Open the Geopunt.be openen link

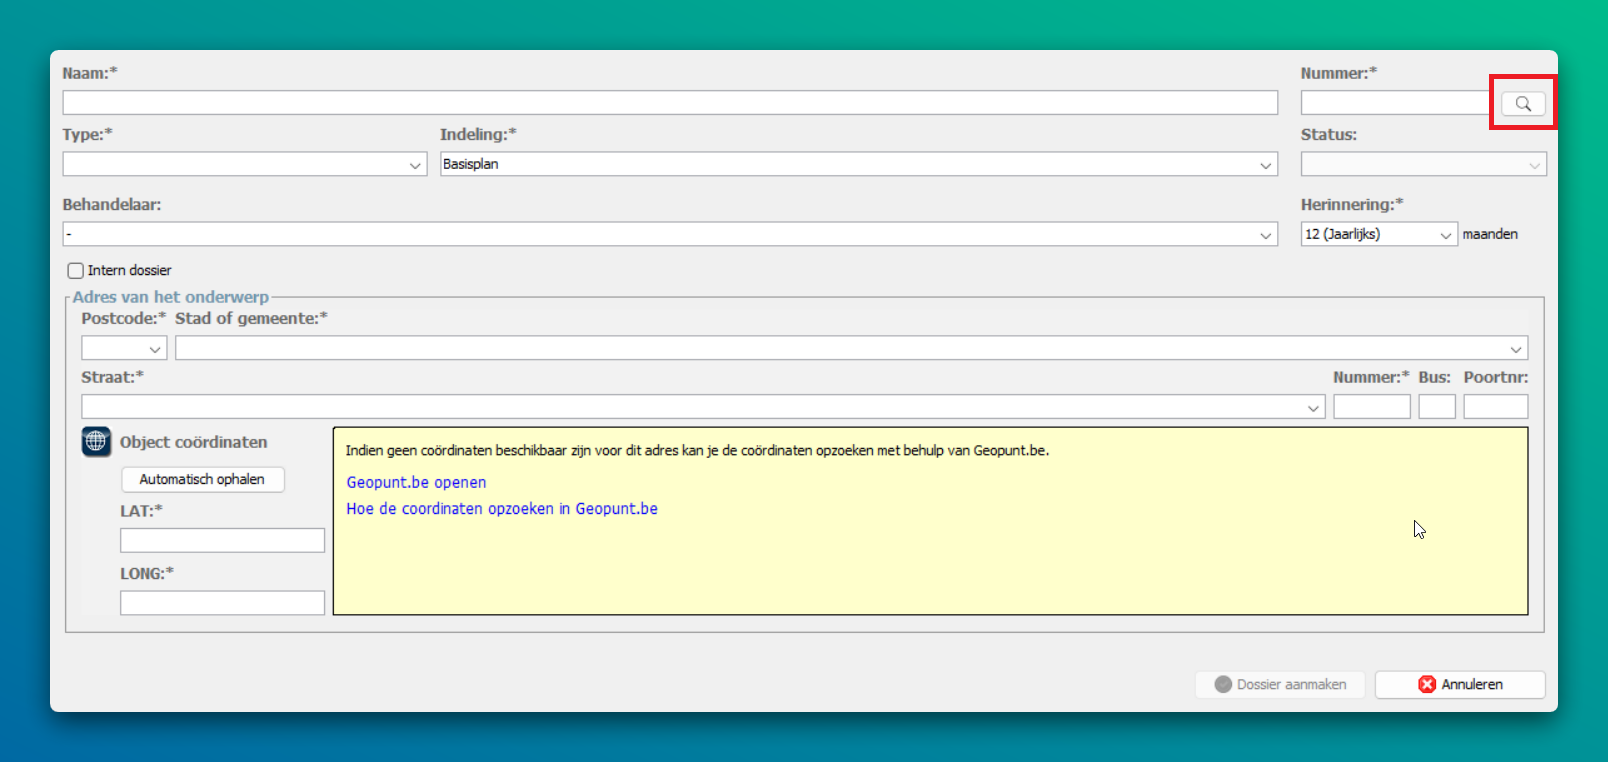tap(416, 482)
